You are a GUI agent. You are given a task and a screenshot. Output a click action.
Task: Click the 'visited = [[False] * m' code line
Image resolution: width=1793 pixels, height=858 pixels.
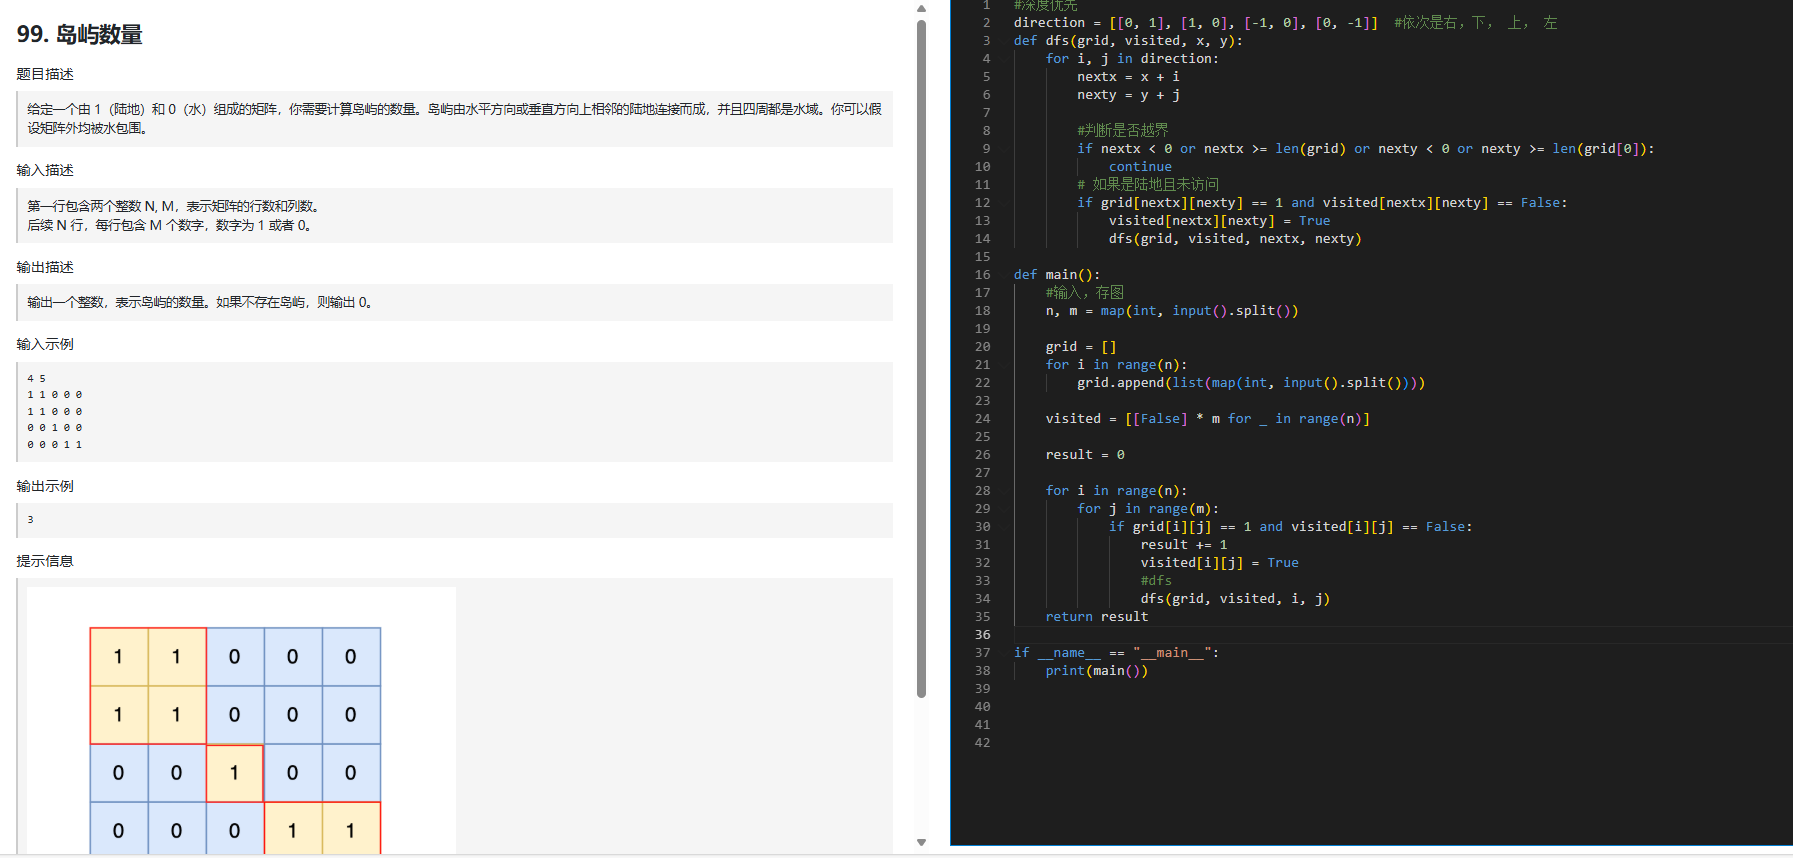pos(1208,419)
